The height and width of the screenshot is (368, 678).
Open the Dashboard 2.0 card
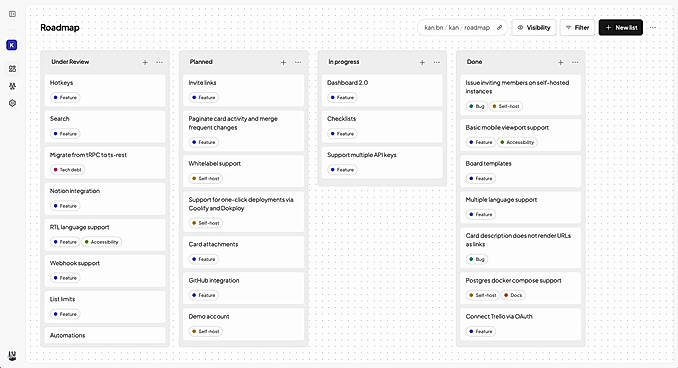coord(382,90)
